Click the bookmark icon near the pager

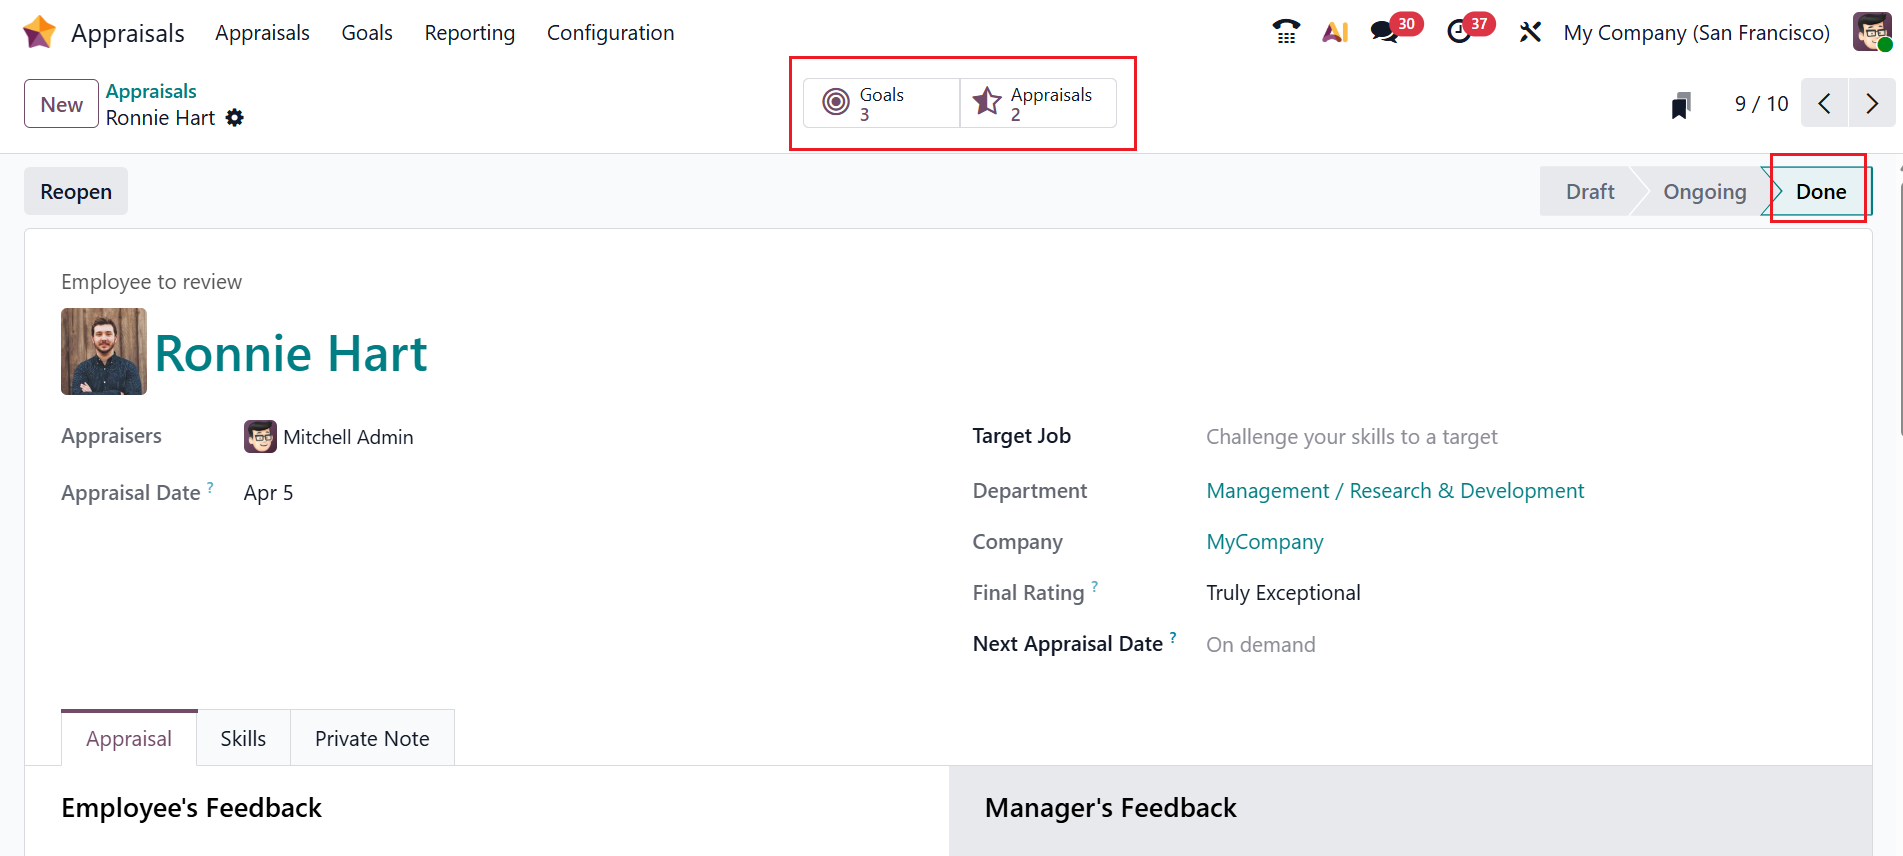pyautogui.click(x=1681, y=105)
